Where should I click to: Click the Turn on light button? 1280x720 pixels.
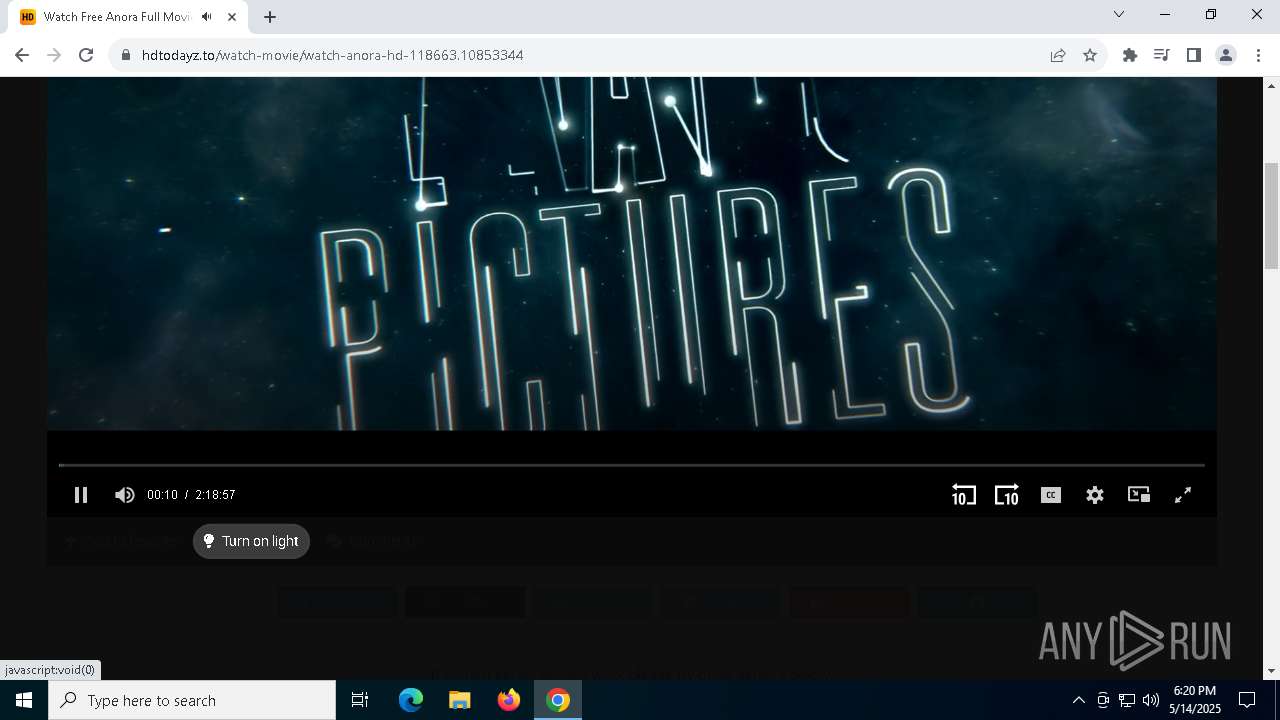(252, 541)
